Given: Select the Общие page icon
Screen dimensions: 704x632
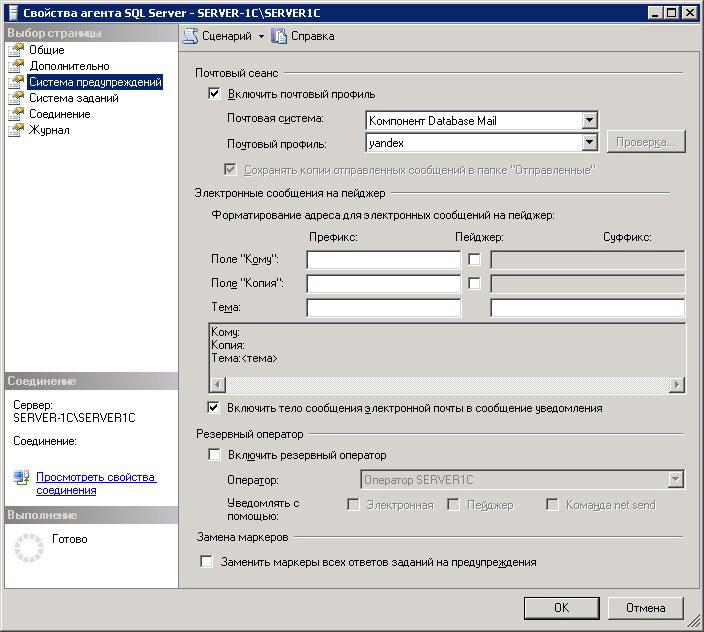Looking at the screenshot, I should (x=15, y=50).
